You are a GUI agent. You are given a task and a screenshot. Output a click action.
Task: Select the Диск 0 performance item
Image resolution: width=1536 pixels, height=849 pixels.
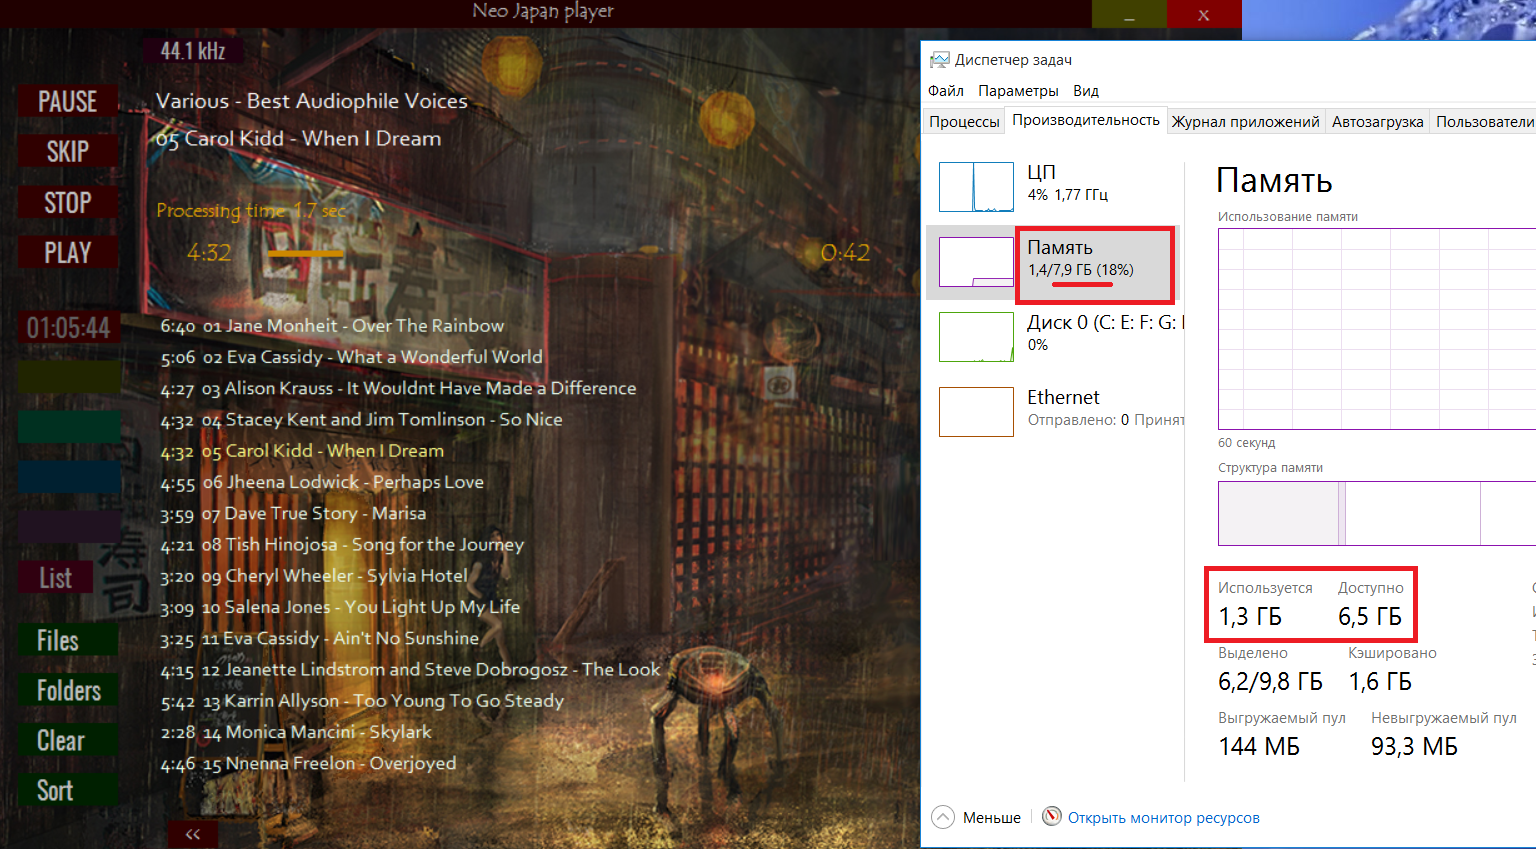click(1054, 337)
